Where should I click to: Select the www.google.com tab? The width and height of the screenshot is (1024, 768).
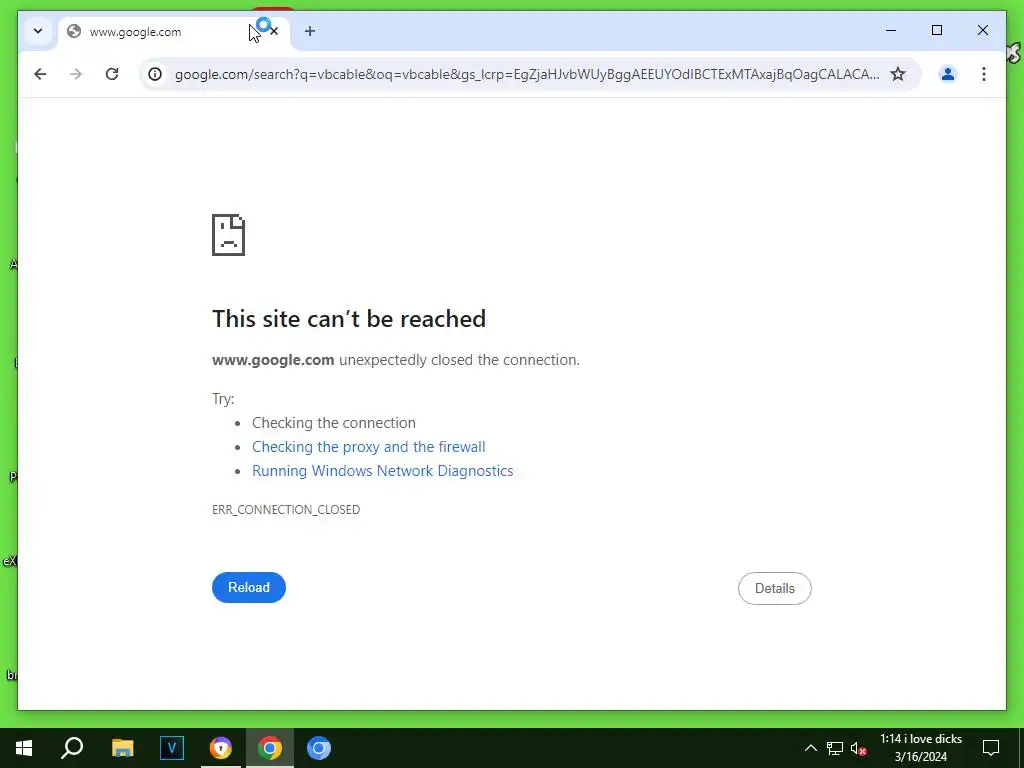[x=174, y=31]
